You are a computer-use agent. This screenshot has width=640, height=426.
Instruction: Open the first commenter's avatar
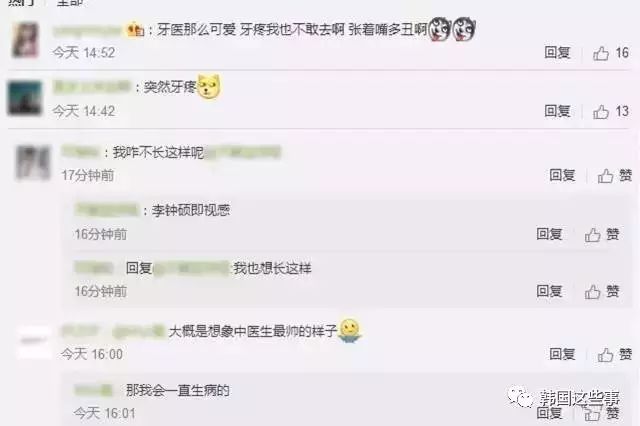pos(25,40)
